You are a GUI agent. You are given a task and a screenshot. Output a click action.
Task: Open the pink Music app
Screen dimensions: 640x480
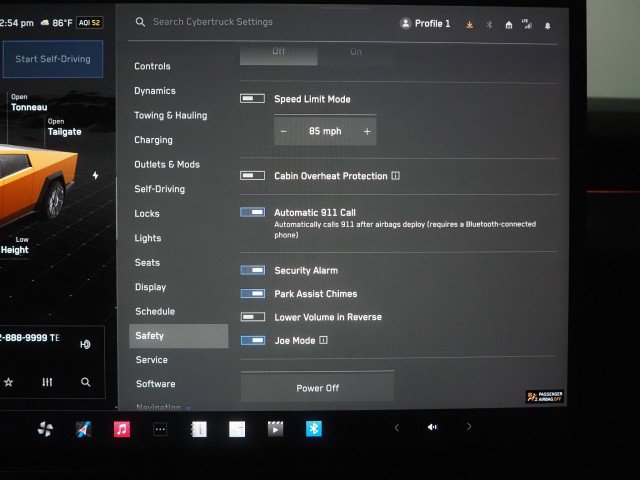click(x=122, y=429)
